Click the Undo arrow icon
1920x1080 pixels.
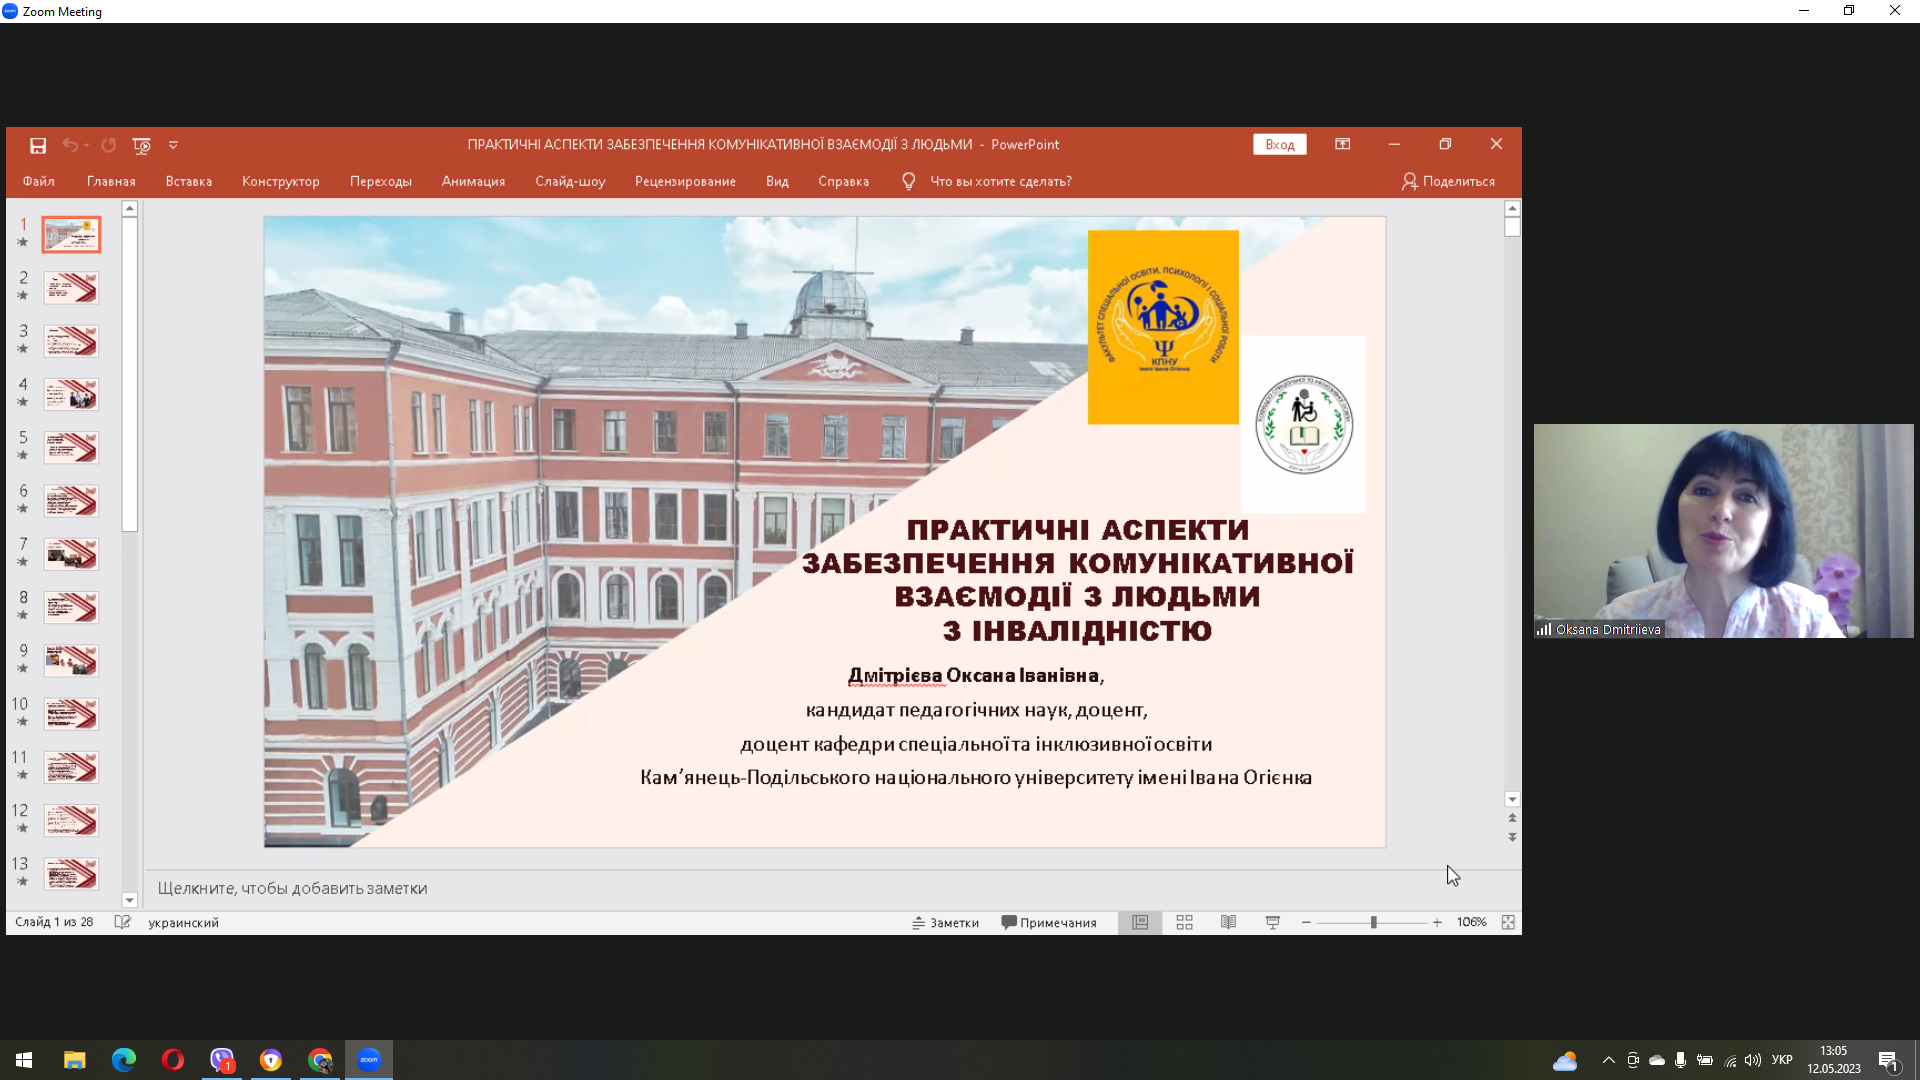[x=69, y=145]
